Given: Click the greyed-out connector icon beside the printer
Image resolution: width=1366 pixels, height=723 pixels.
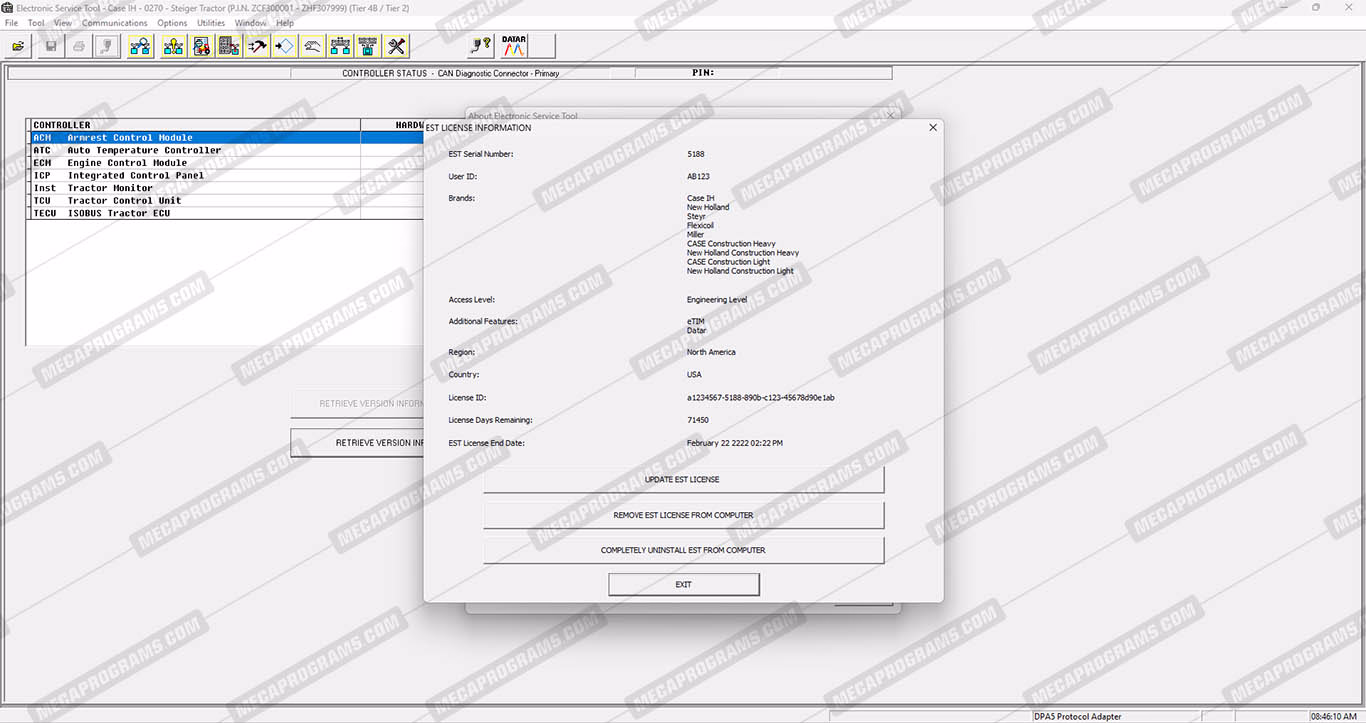Looking at the screenshot, I should pyautogui.click(x=107, y=46).
